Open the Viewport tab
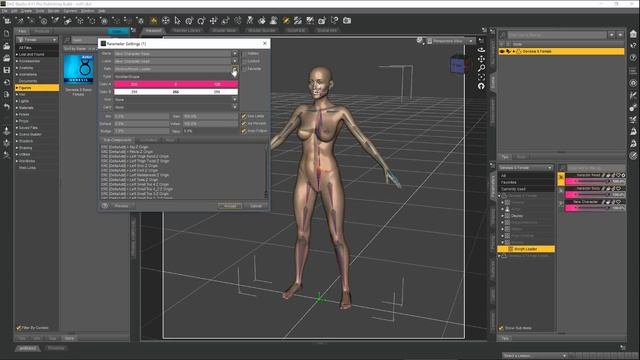Viewport: 640px width, 360px height. coord(153,31)
